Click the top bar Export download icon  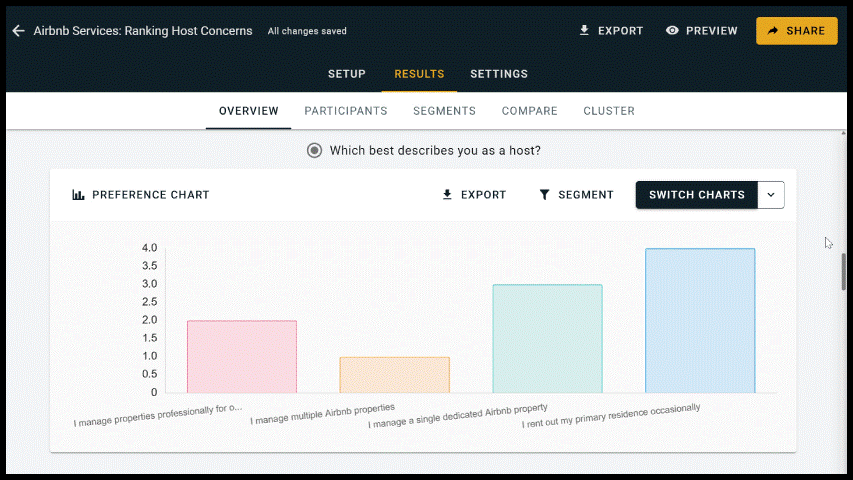coord(584,30)
